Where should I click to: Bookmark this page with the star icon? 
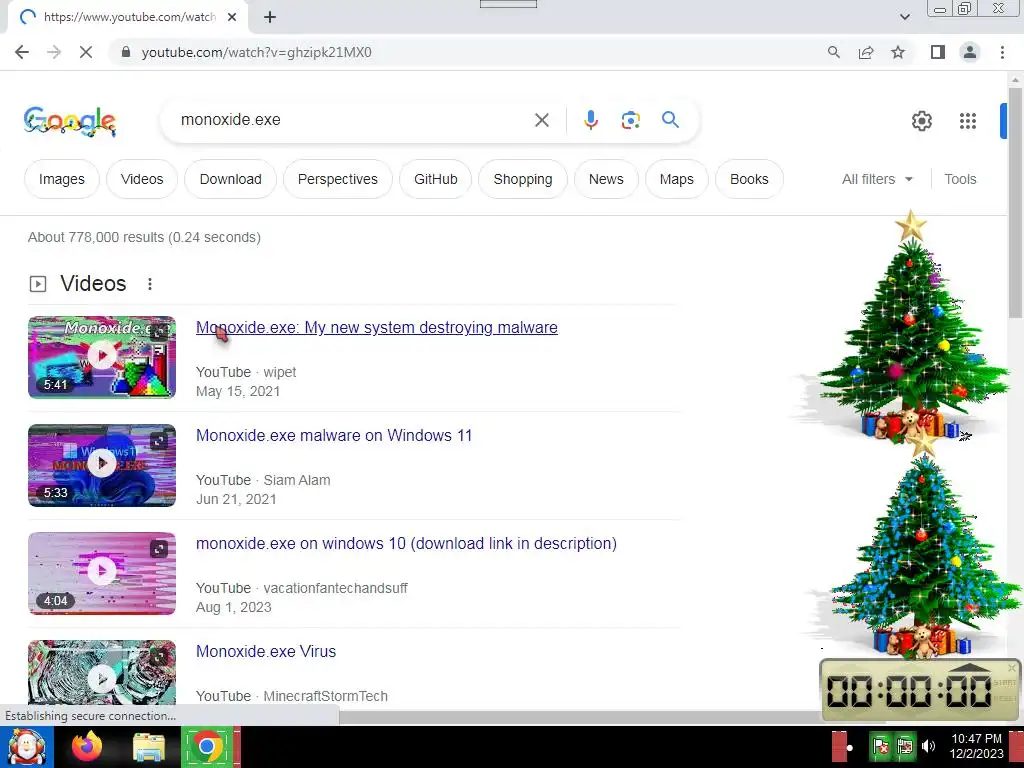coord(898,52)
